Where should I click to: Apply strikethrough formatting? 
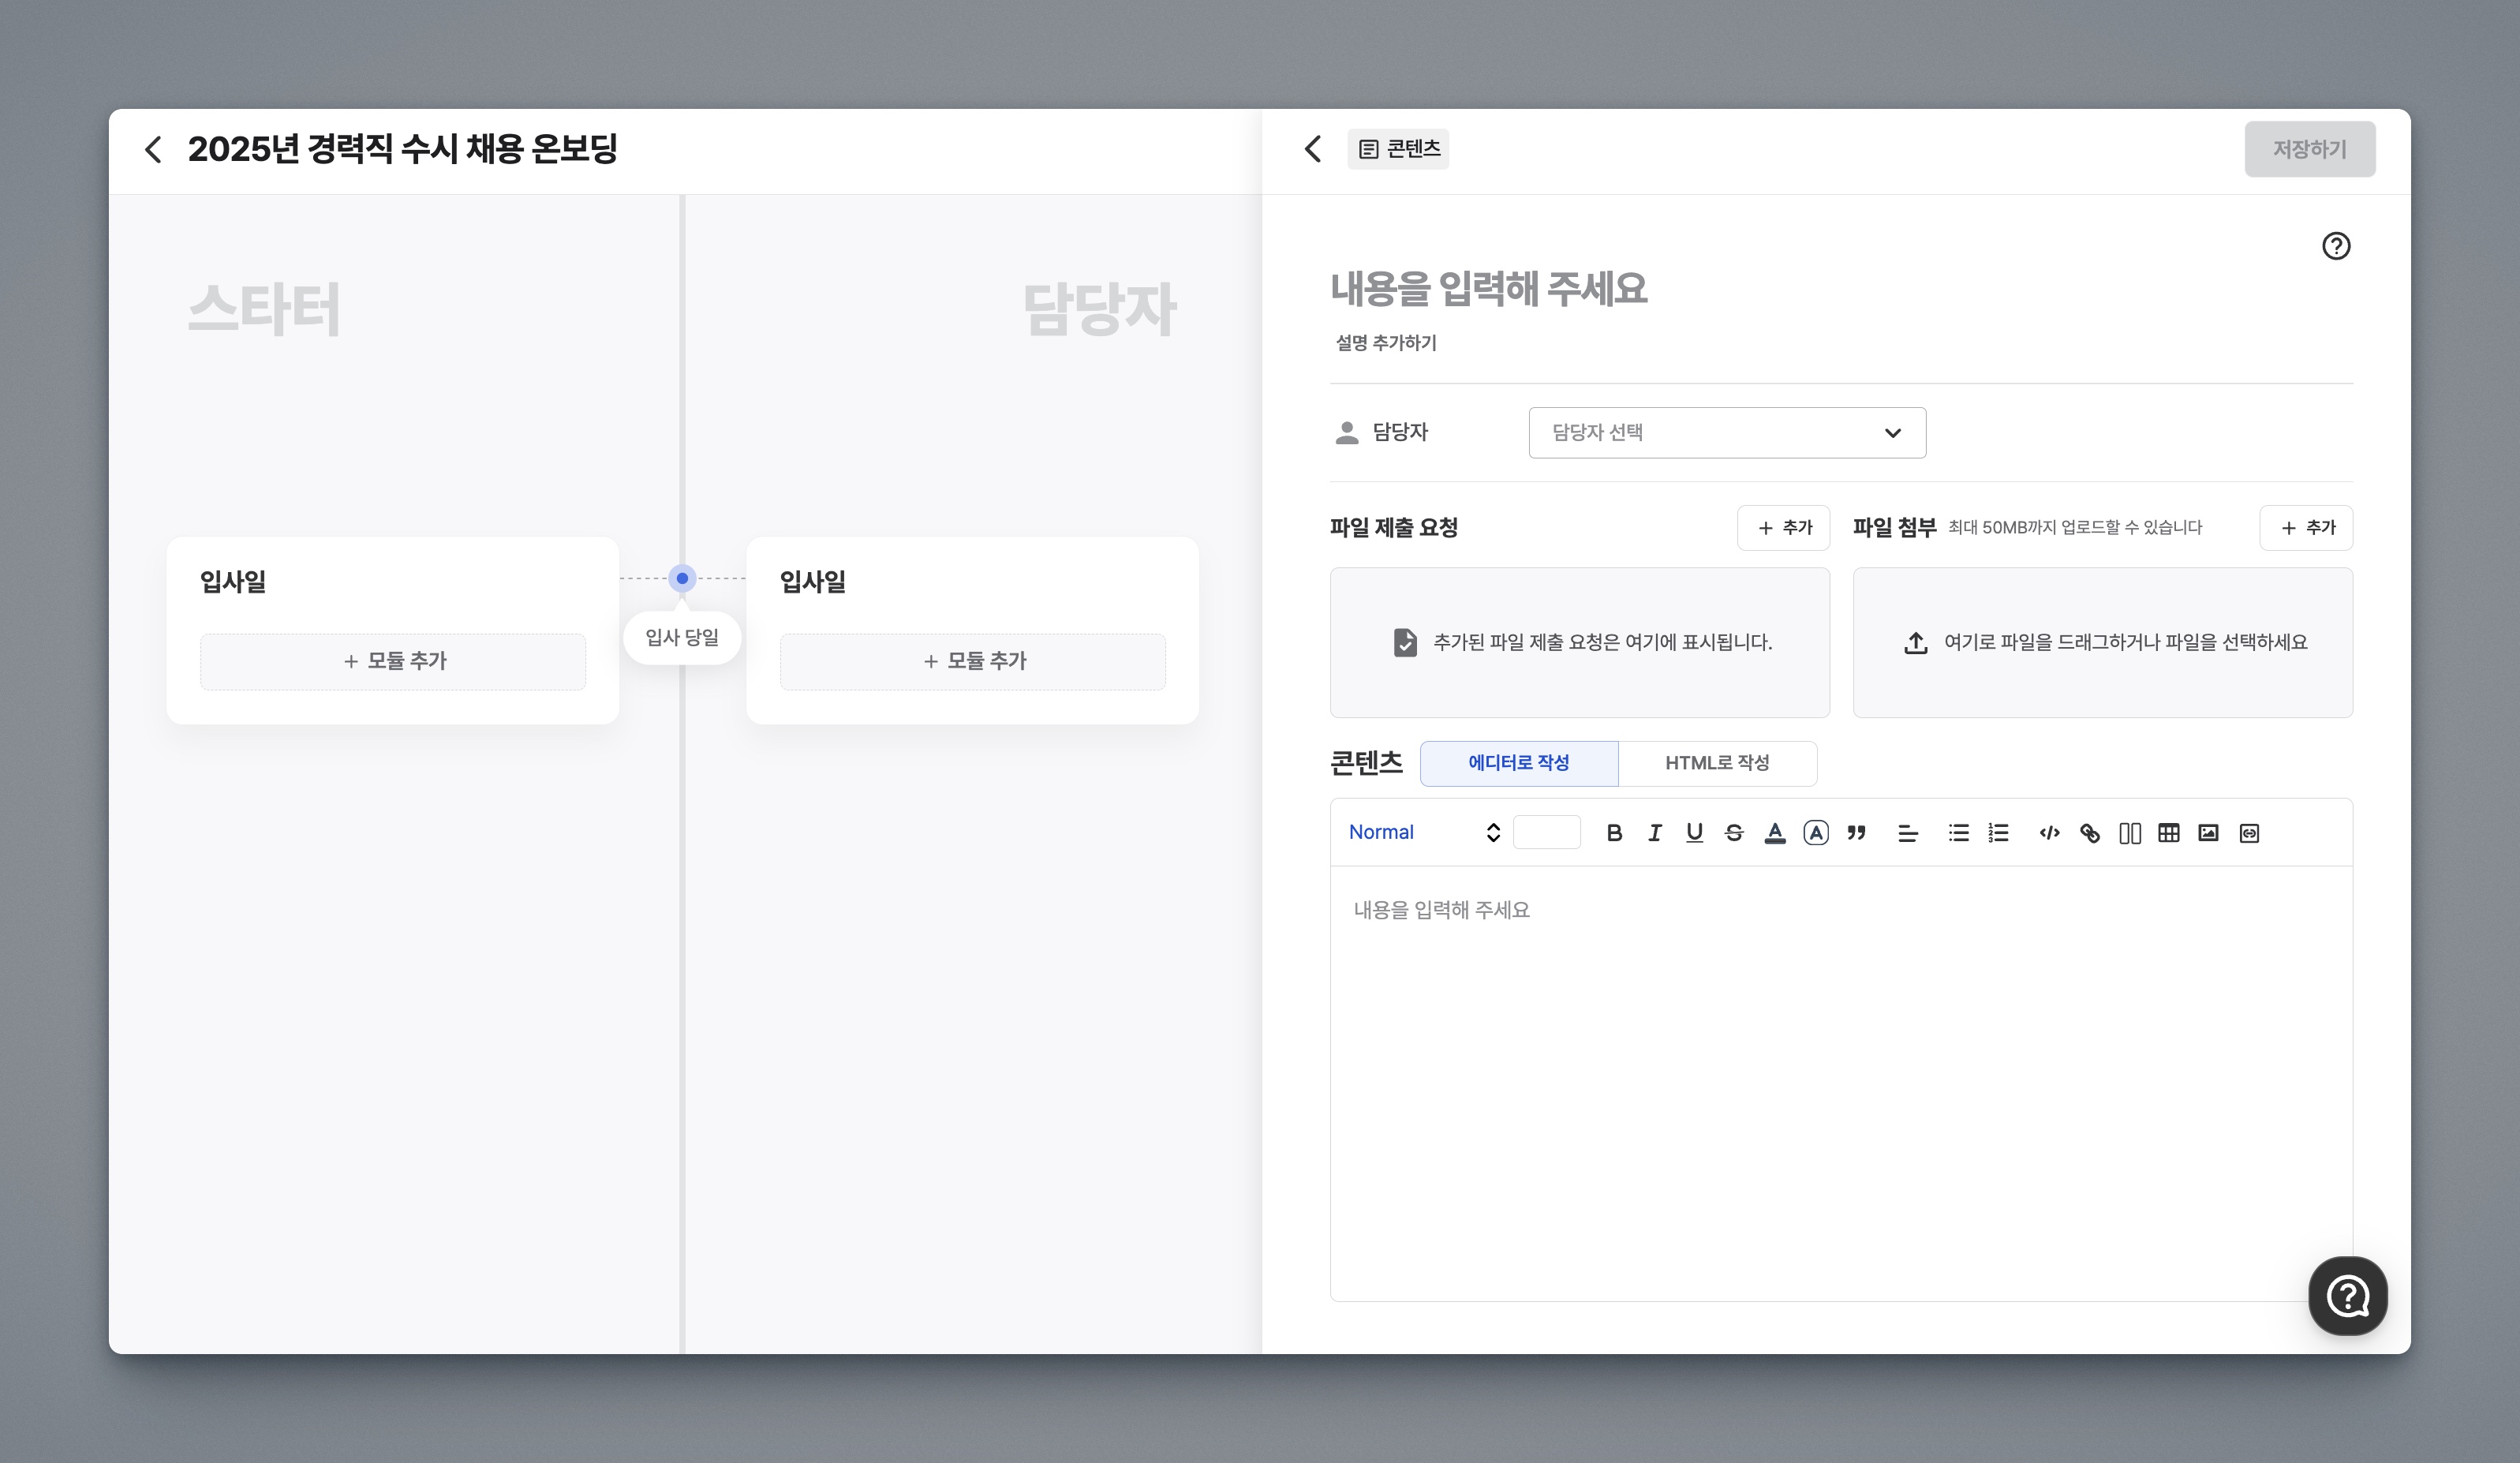click(x=1734, y=833)
